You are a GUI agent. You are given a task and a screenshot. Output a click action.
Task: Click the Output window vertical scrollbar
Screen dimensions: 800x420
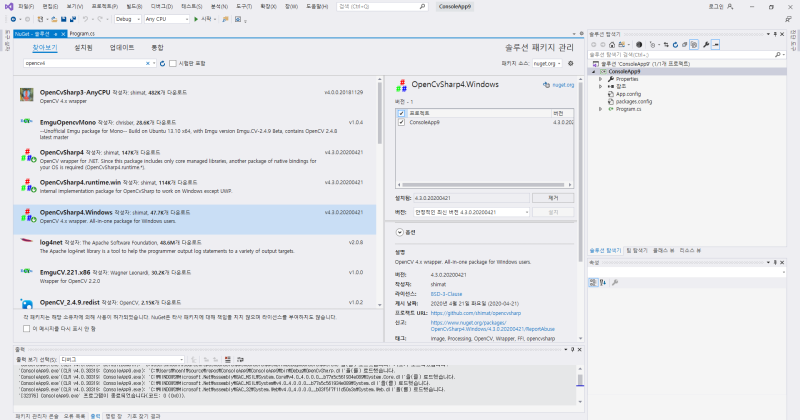(580, 385)
